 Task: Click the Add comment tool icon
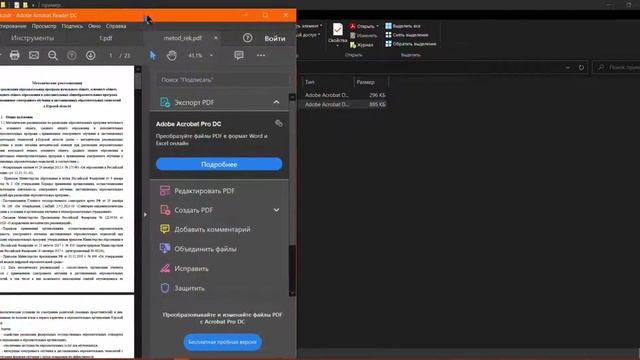point(165,229)
